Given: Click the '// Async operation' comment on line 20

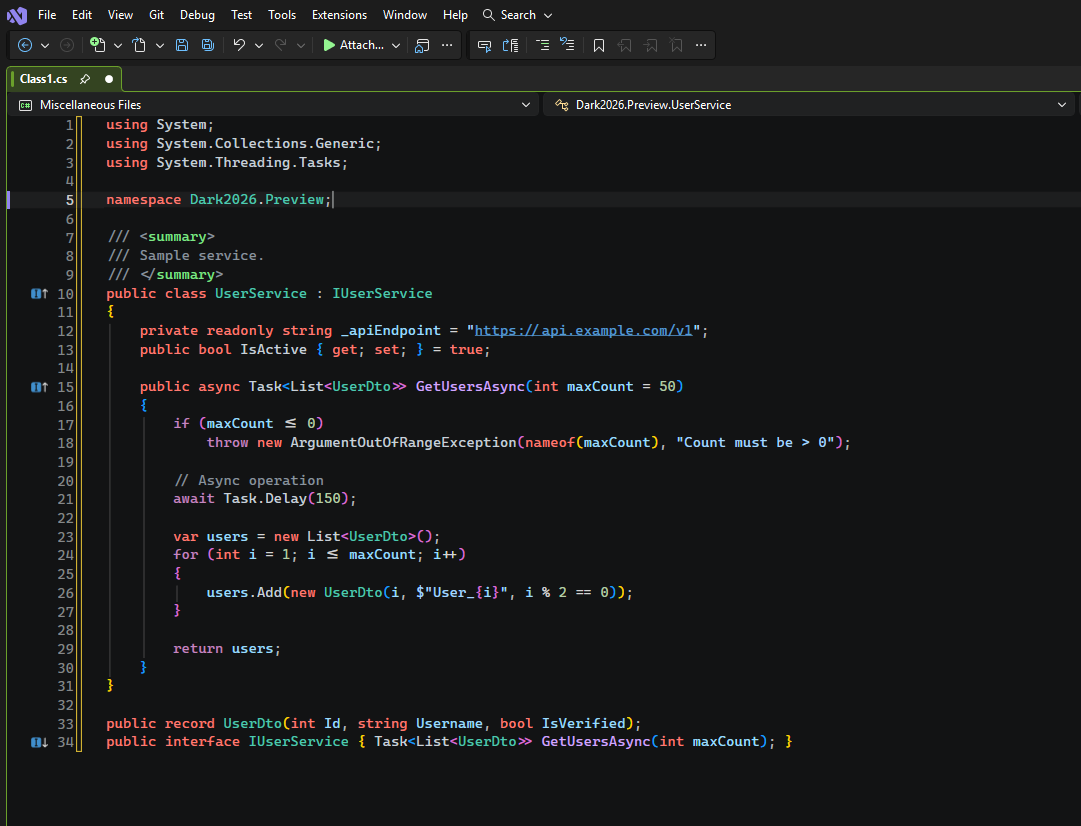Looking at the screenshot, I should (x=249, y=481).
